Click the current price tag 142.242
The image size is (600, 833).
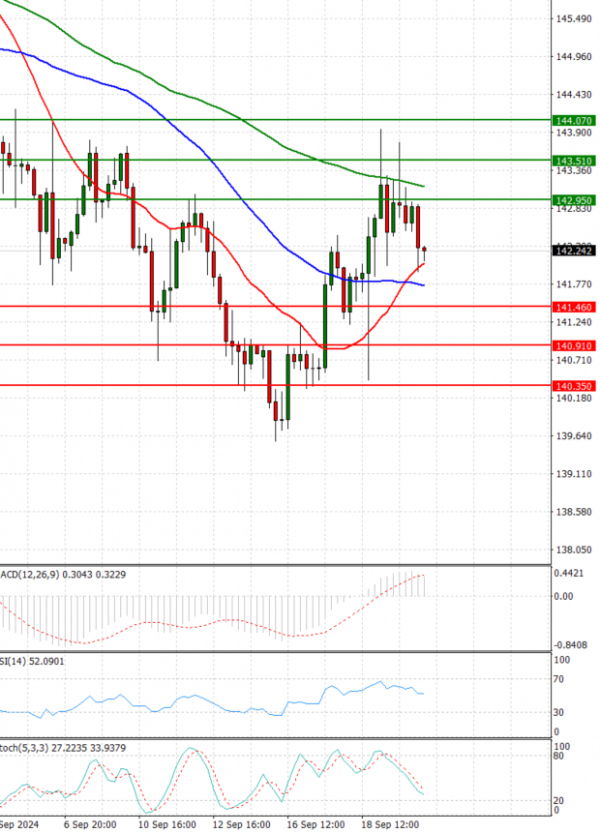[574, 251]
